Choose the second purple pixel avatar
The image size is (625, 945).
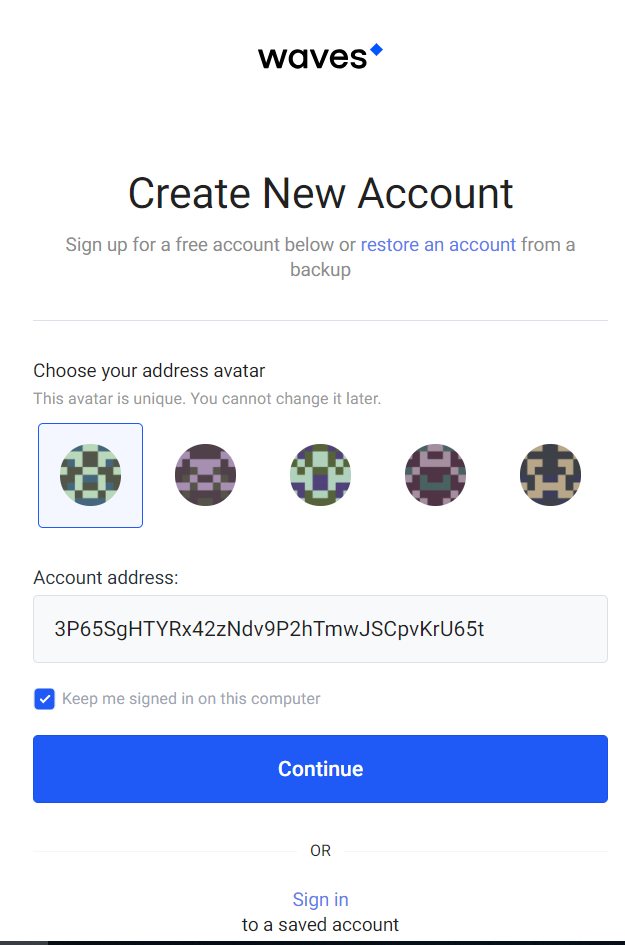pyautogui.click(x=205, y=475)
